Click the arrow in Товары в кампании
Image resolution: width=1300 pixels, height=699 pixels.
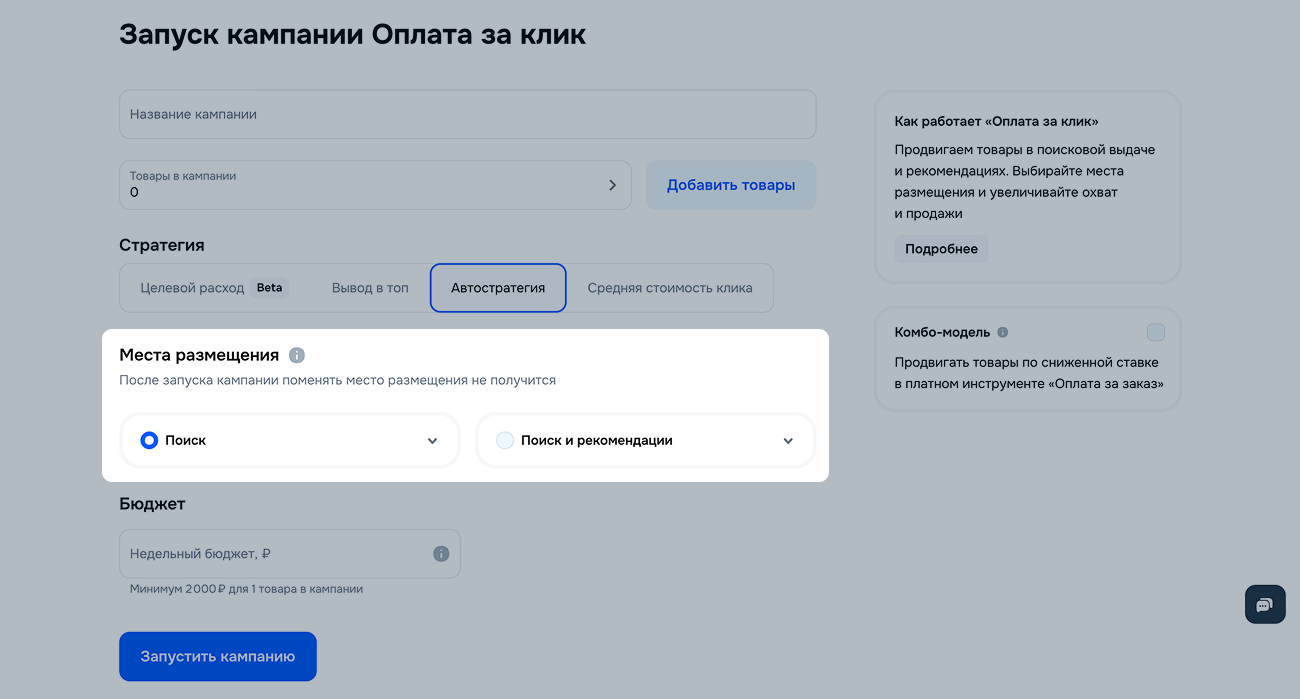click(613, 185)
